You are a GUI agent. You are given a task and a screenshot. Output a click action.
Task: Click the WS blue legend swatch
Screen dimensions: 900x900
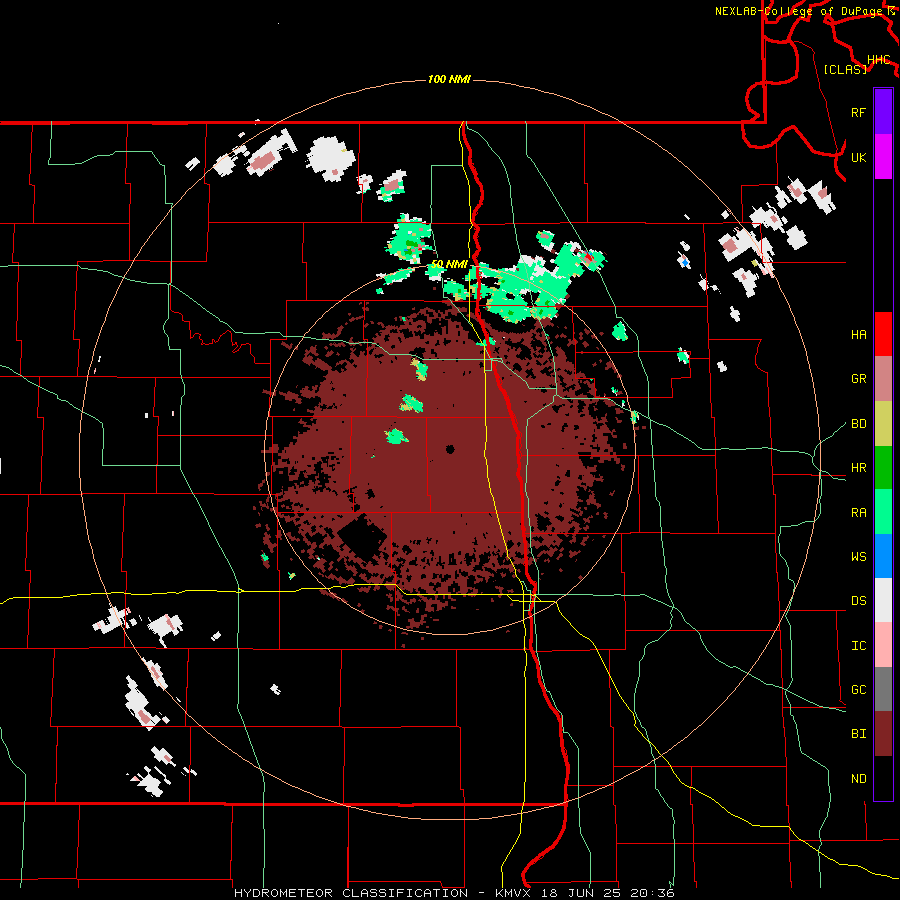pos(883,556)
